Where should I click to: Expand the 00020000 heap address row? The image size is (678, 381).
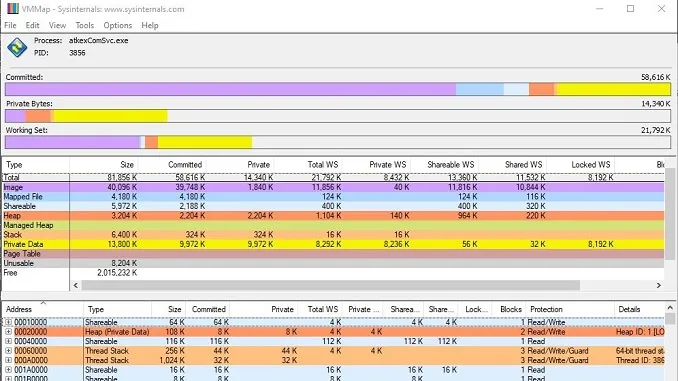[8, 332]
